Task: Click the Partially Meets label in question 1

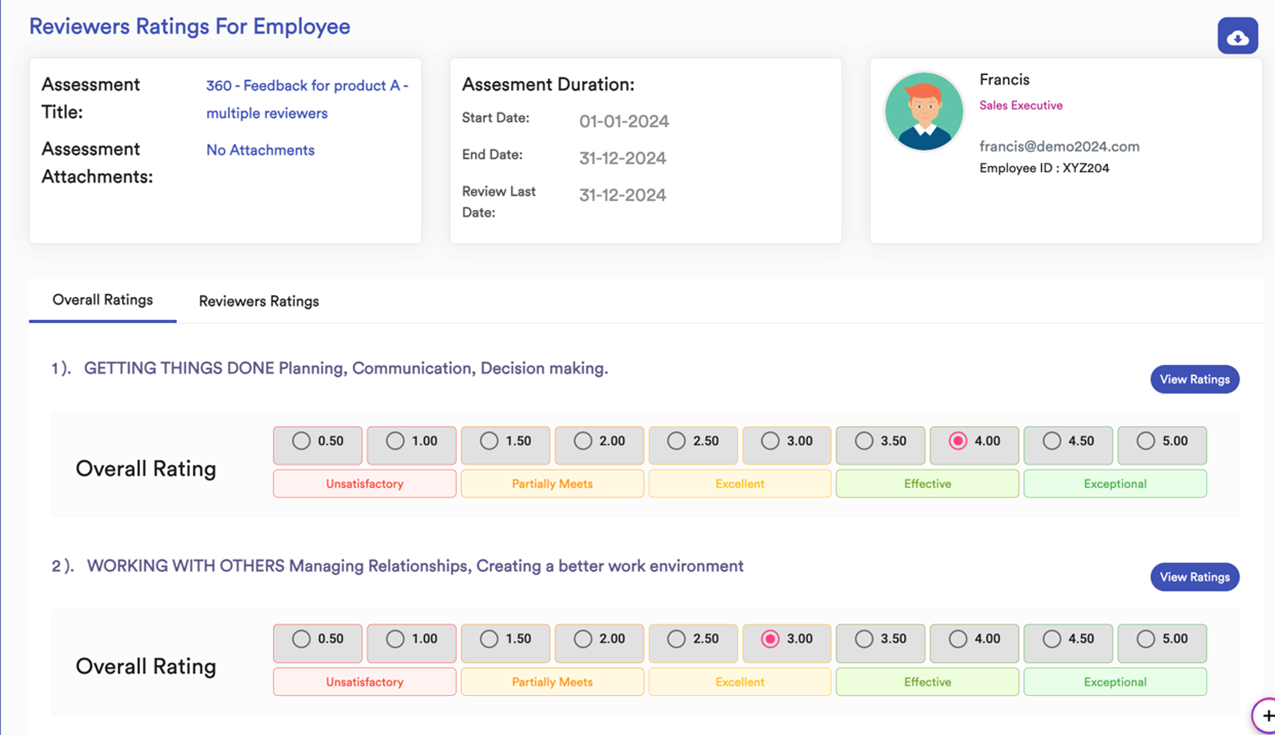Action: pos(552,484)
